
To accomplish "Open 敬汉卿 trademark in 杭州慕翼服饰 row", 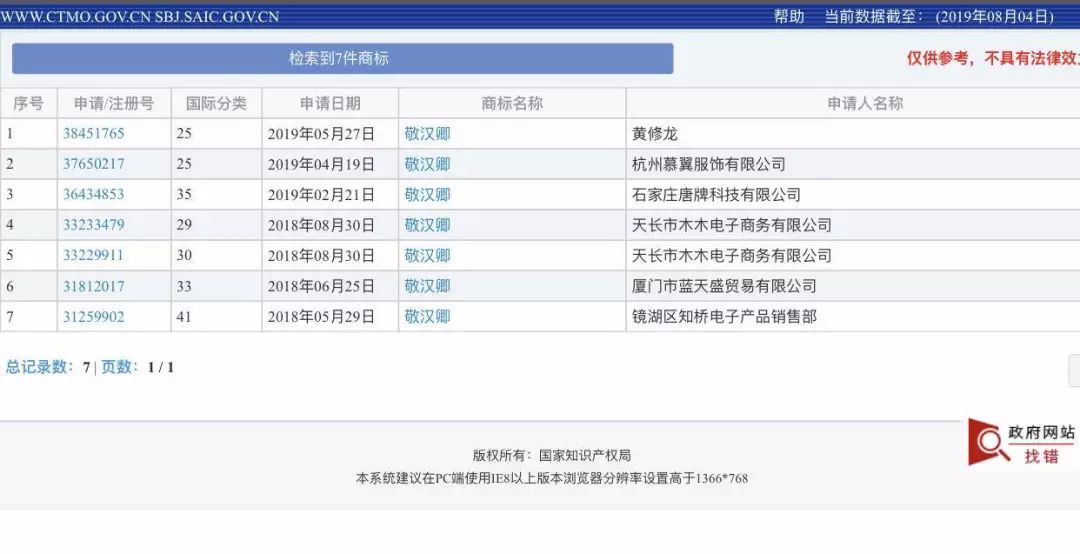I will pyautogui.click(x=427, y=164).
